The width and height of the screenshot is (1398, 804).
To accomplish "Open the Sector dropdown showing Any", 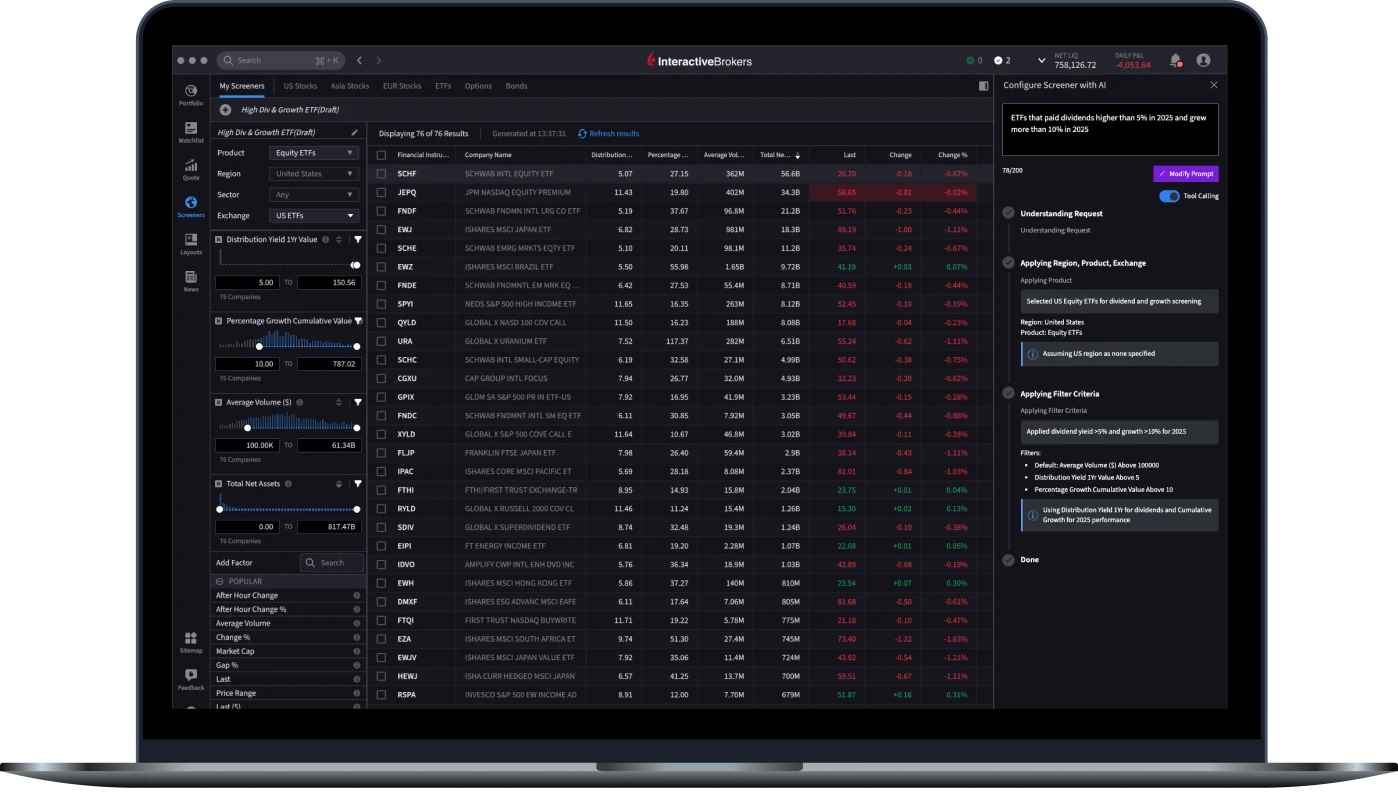I will [x=314, y=195].
